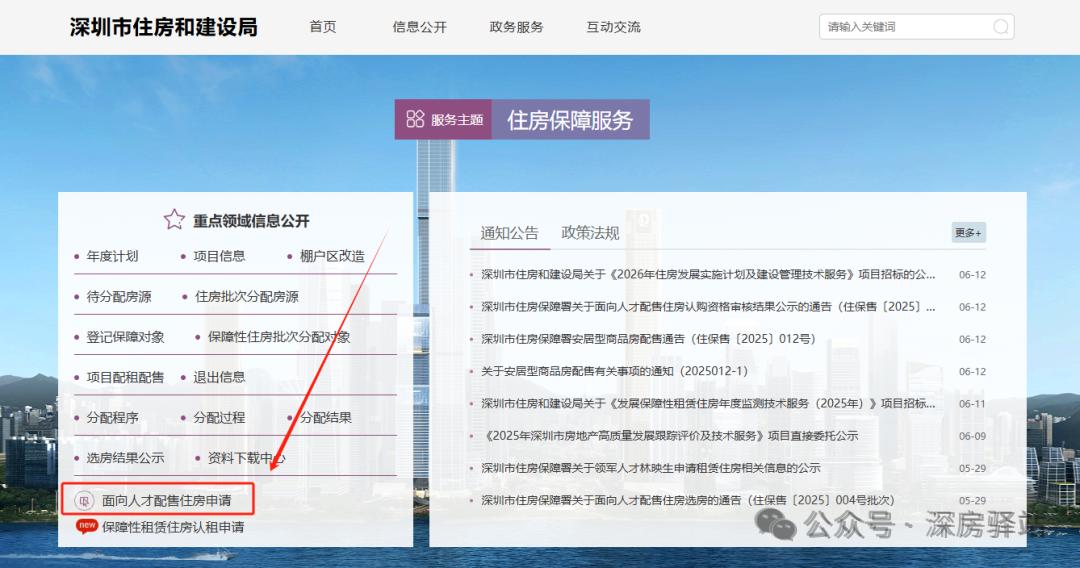Open 发展保障性租赁住房年度监测技术服务 notice

(708, 403)
